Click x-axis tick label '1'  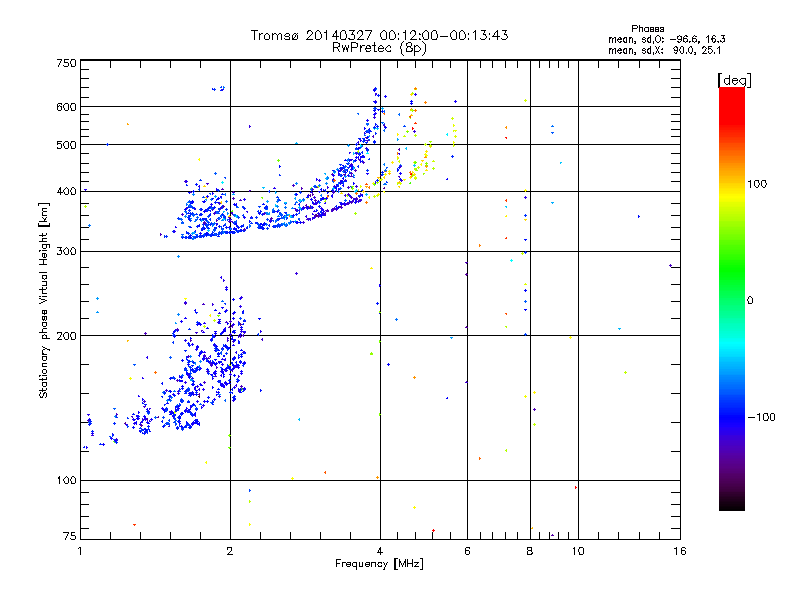(80, 551)
